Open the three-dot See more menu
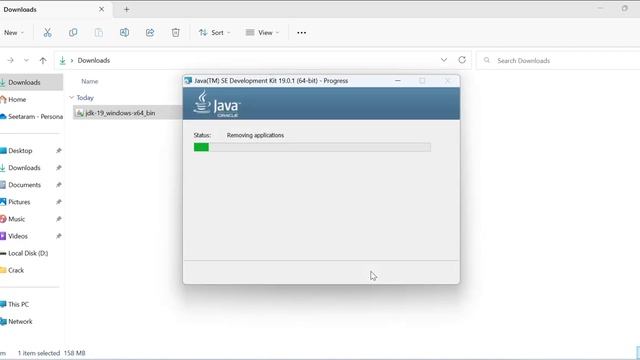The height and width of the screenshot is (360, 640). 302,33
